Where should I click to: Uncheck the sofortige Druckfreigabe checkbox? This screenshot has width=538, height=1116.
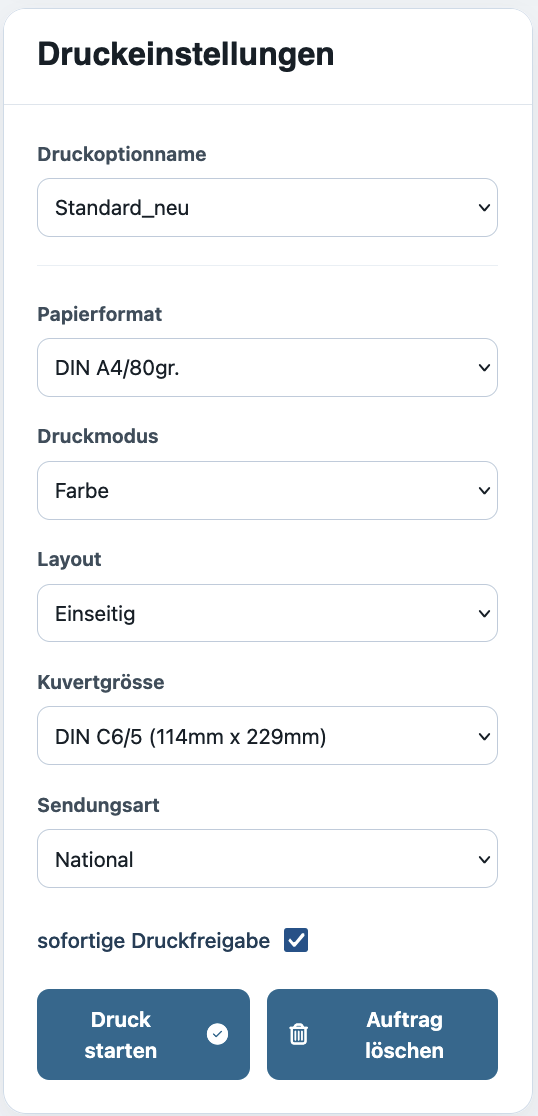coord(296,940)
